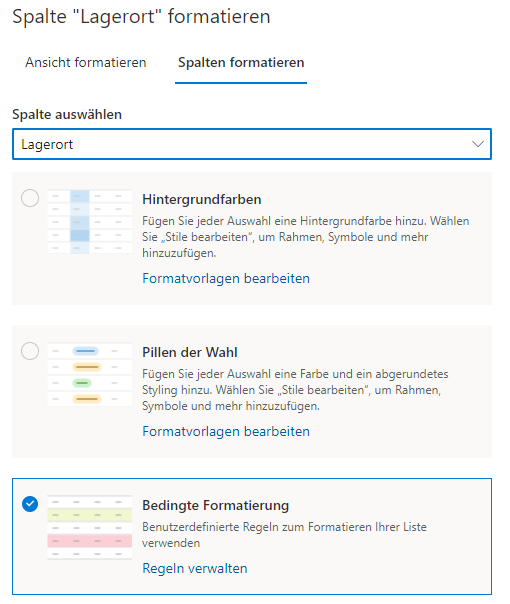
Task: Select the Spalten formatieren tab
Action: pyautogui.click(x=241, y=62)
